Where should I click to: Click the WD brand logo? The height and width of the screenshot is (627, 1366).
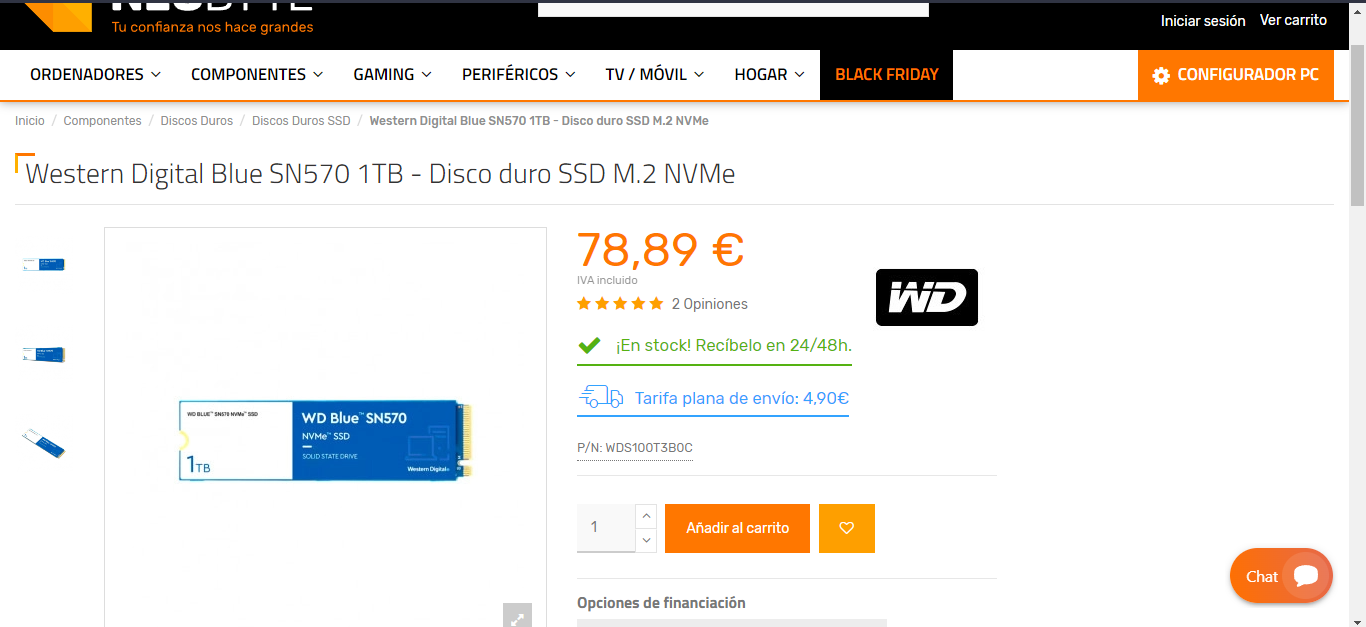point(927,297)
